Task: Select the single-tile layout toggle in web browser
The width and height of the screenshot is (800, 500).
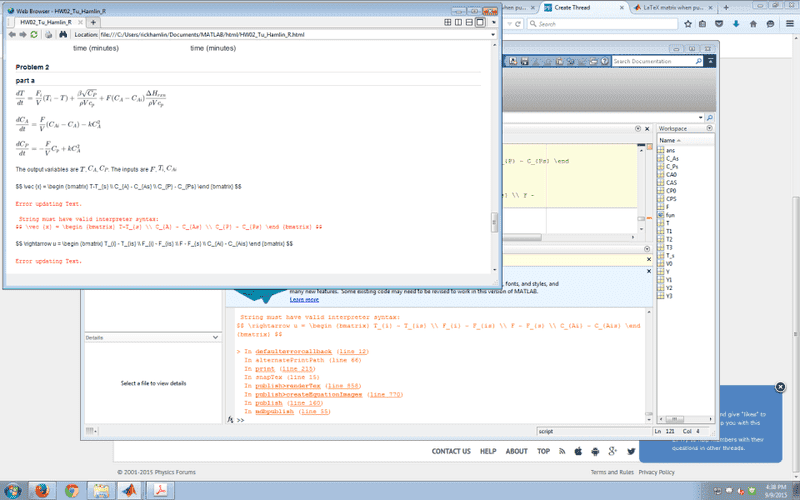Action: coord(481,21)
